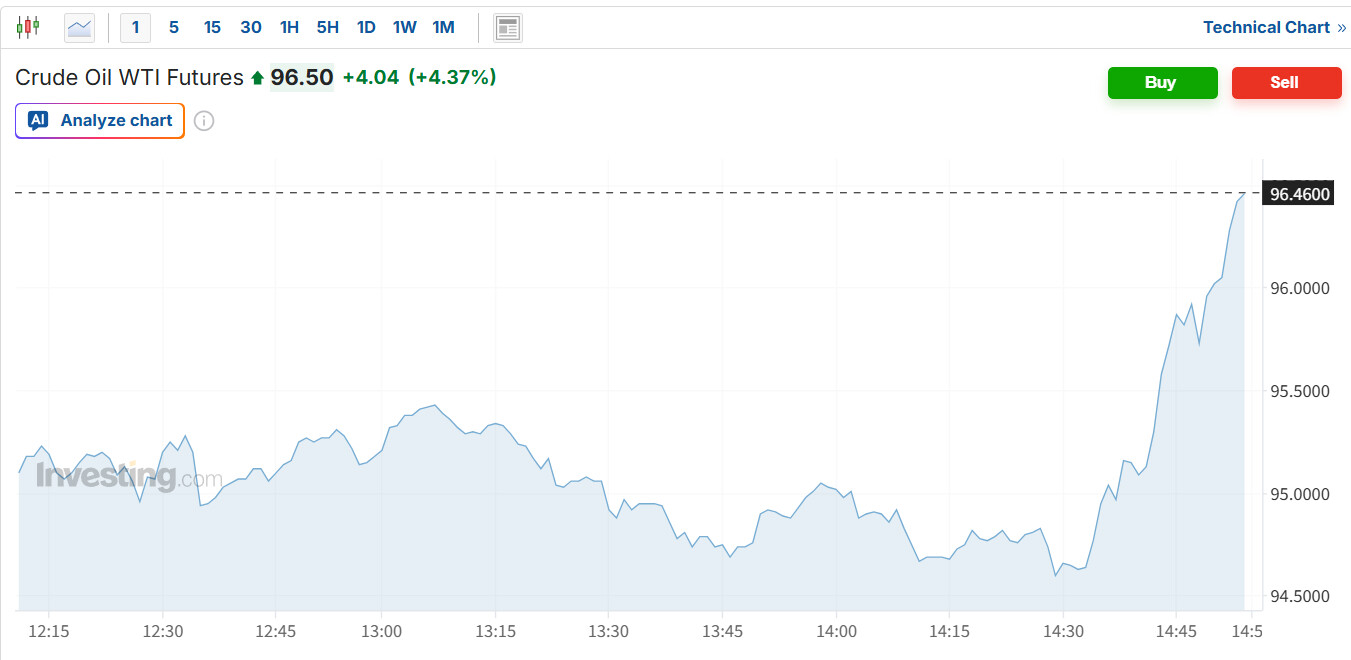Choose the 1D timeframe
The width and height of the screenshot is (1351, 660).
click(x=366, y=27)
